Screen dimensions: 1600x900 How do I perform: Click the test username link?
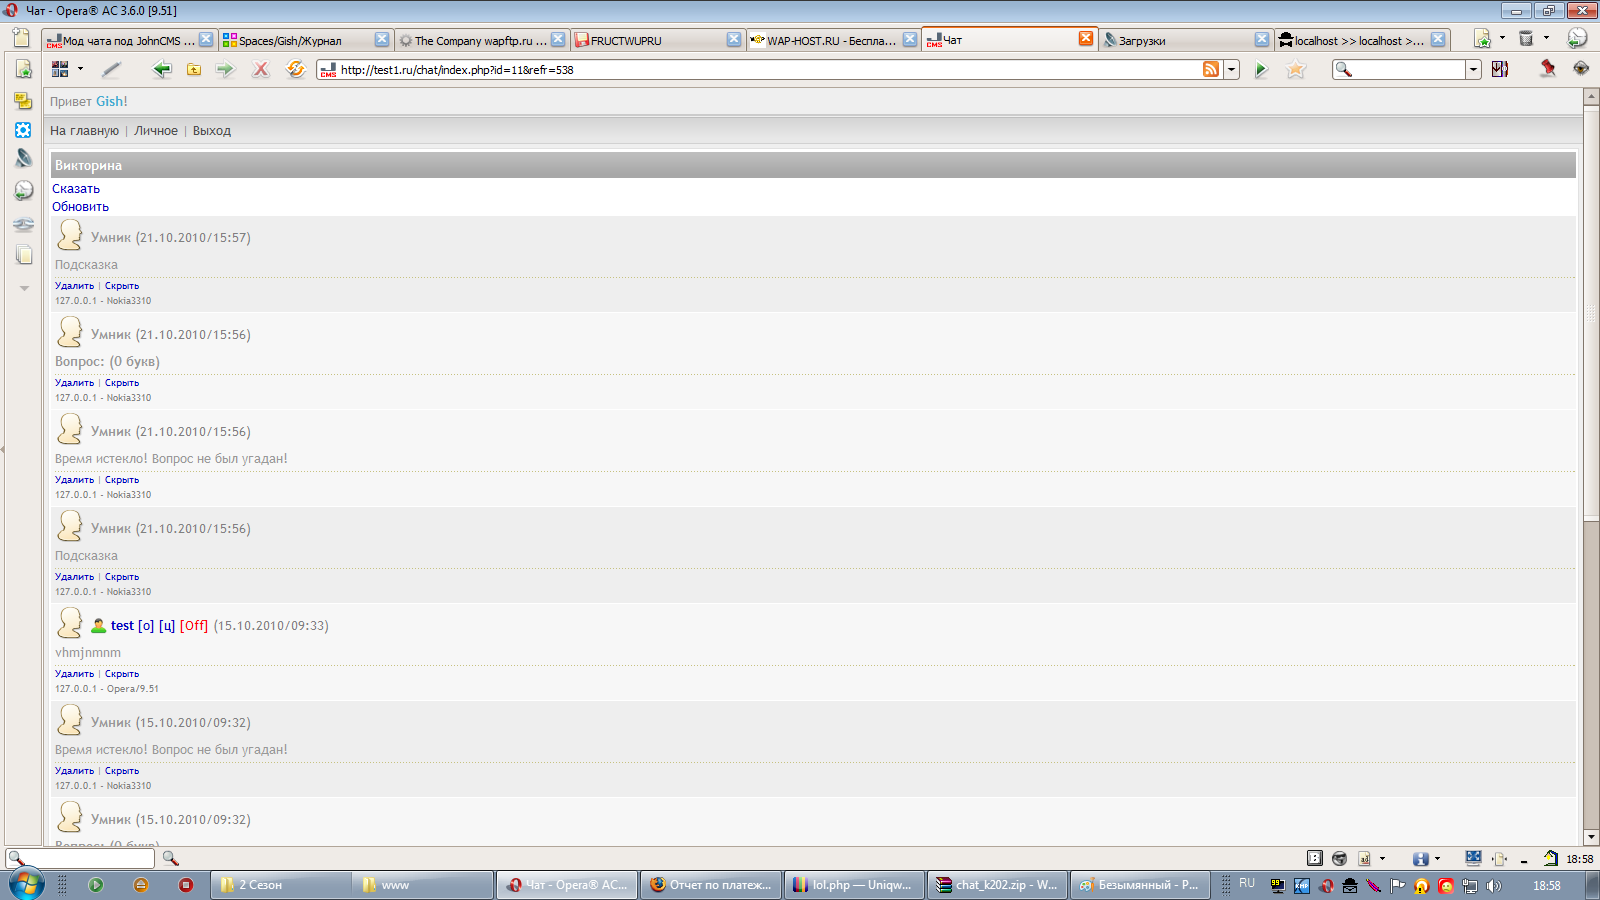(x=122, y=626)
